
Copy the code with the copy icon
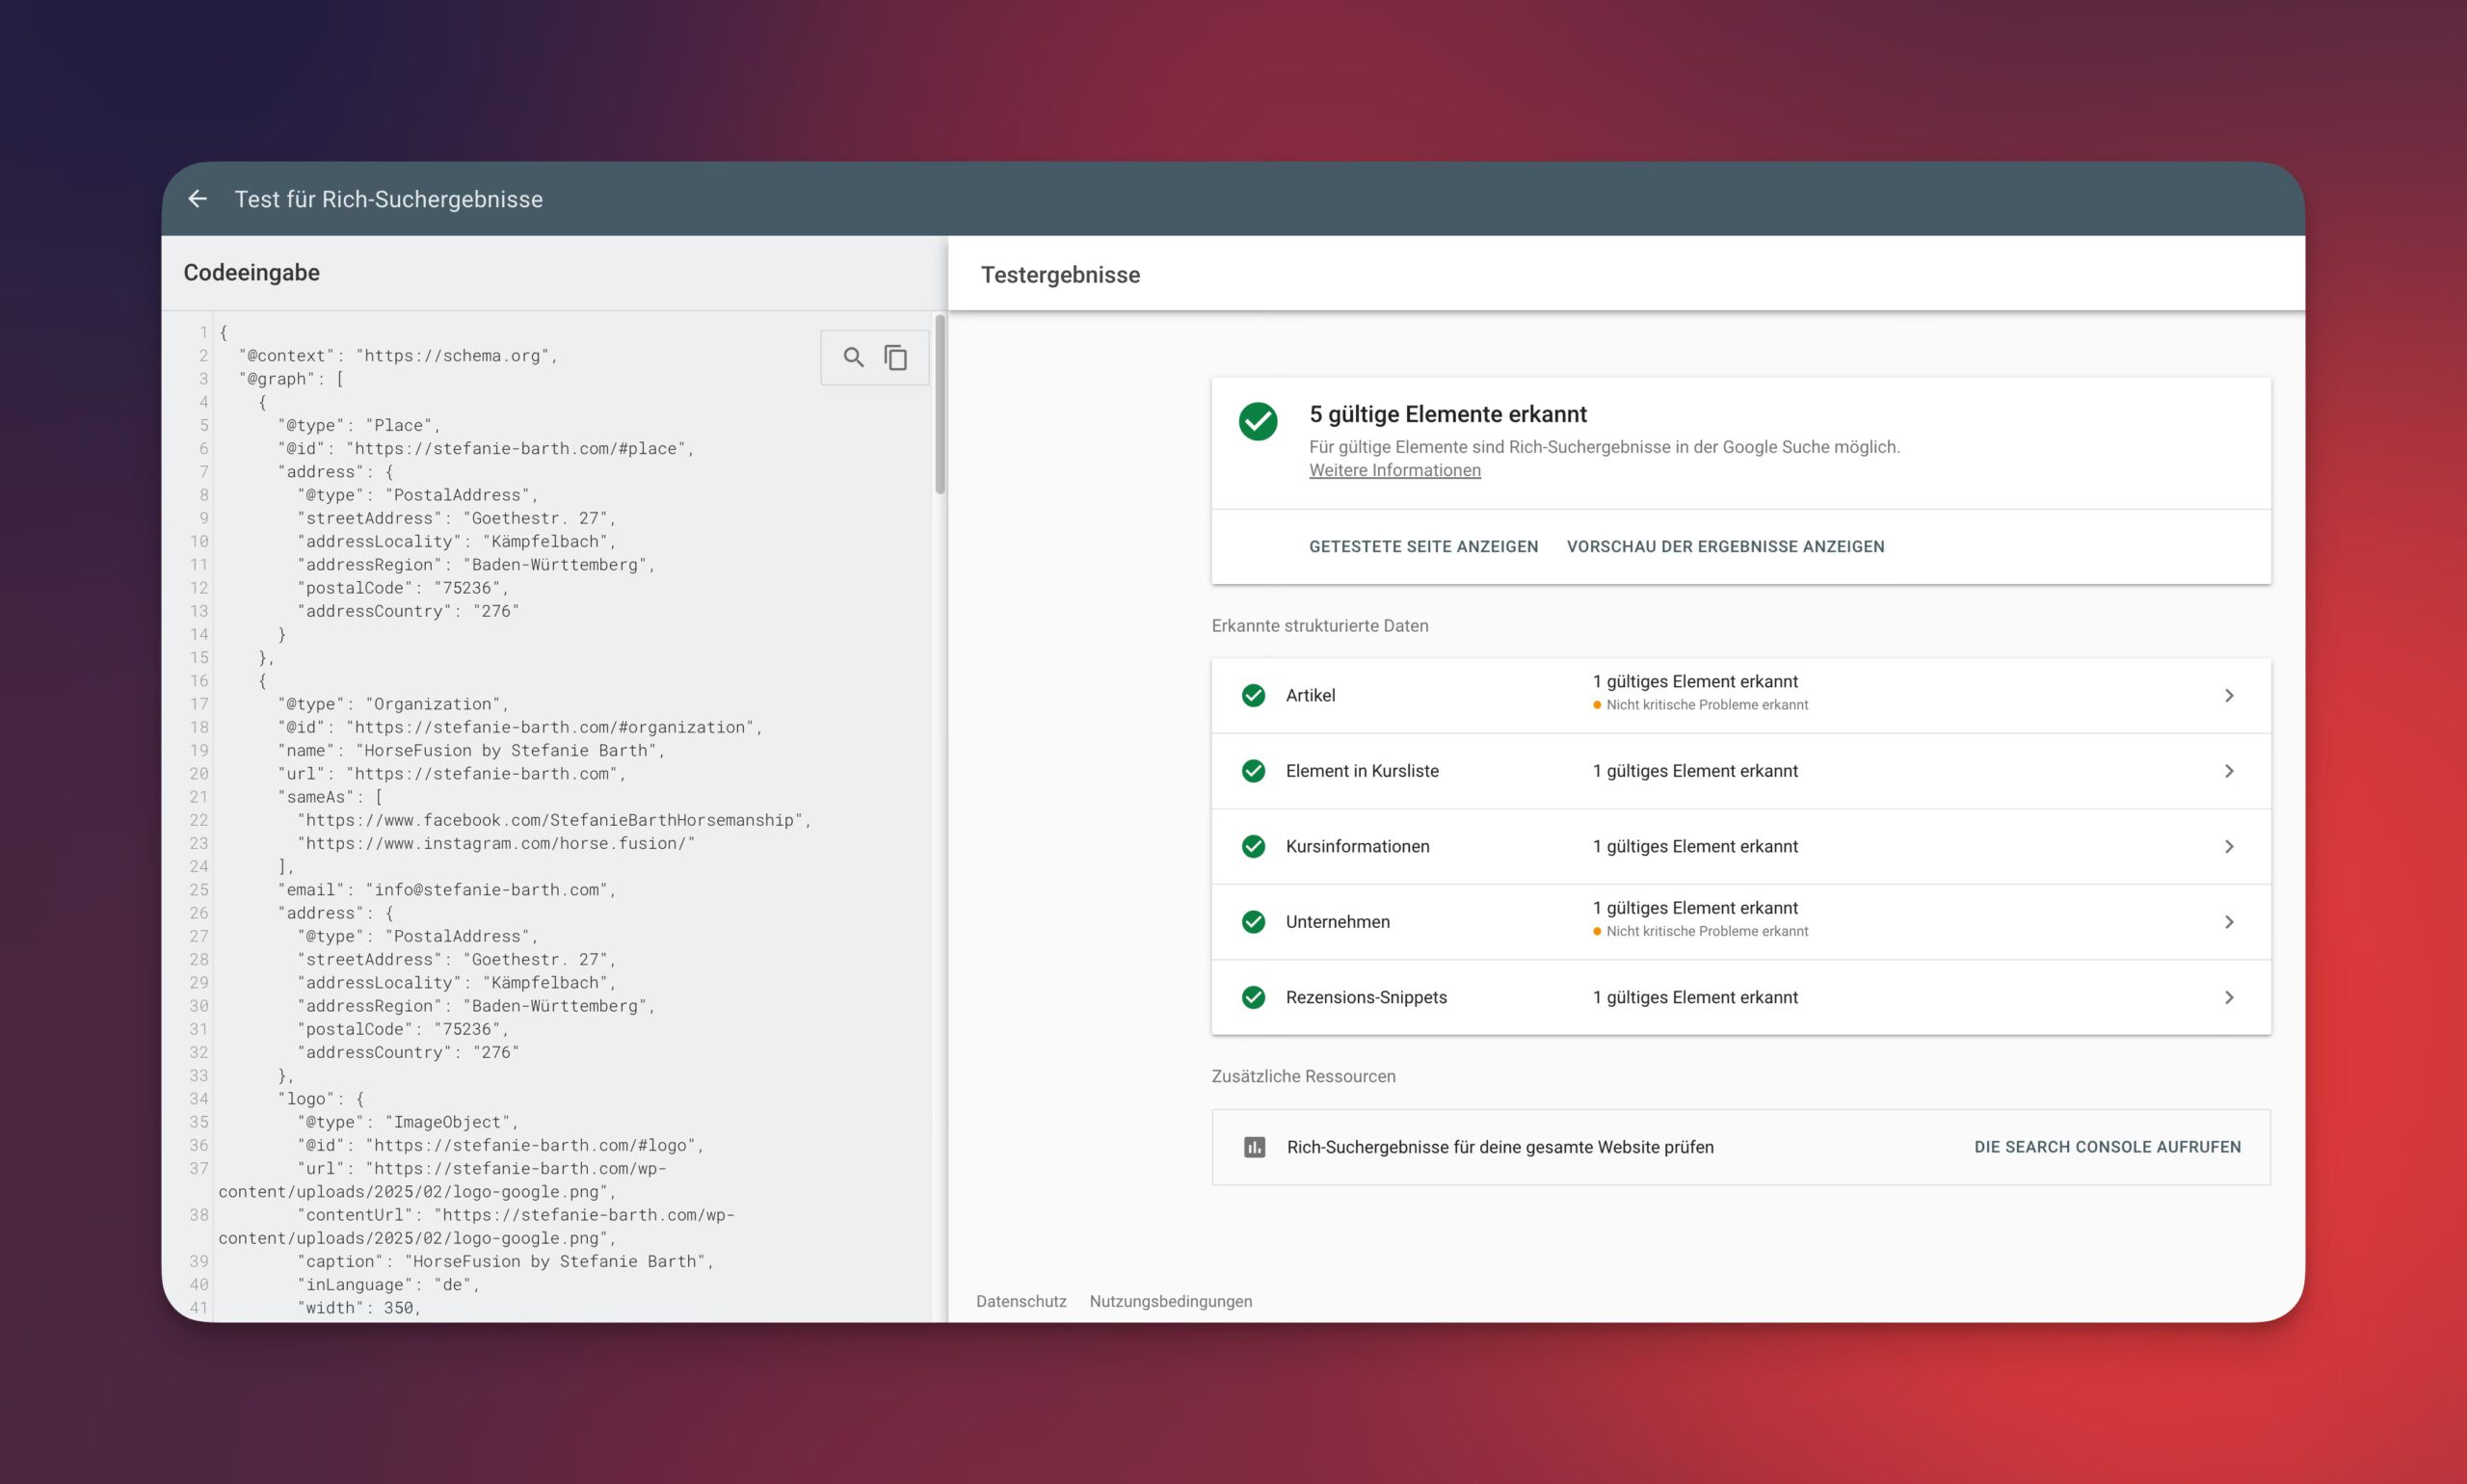click(x=896, y=357)
